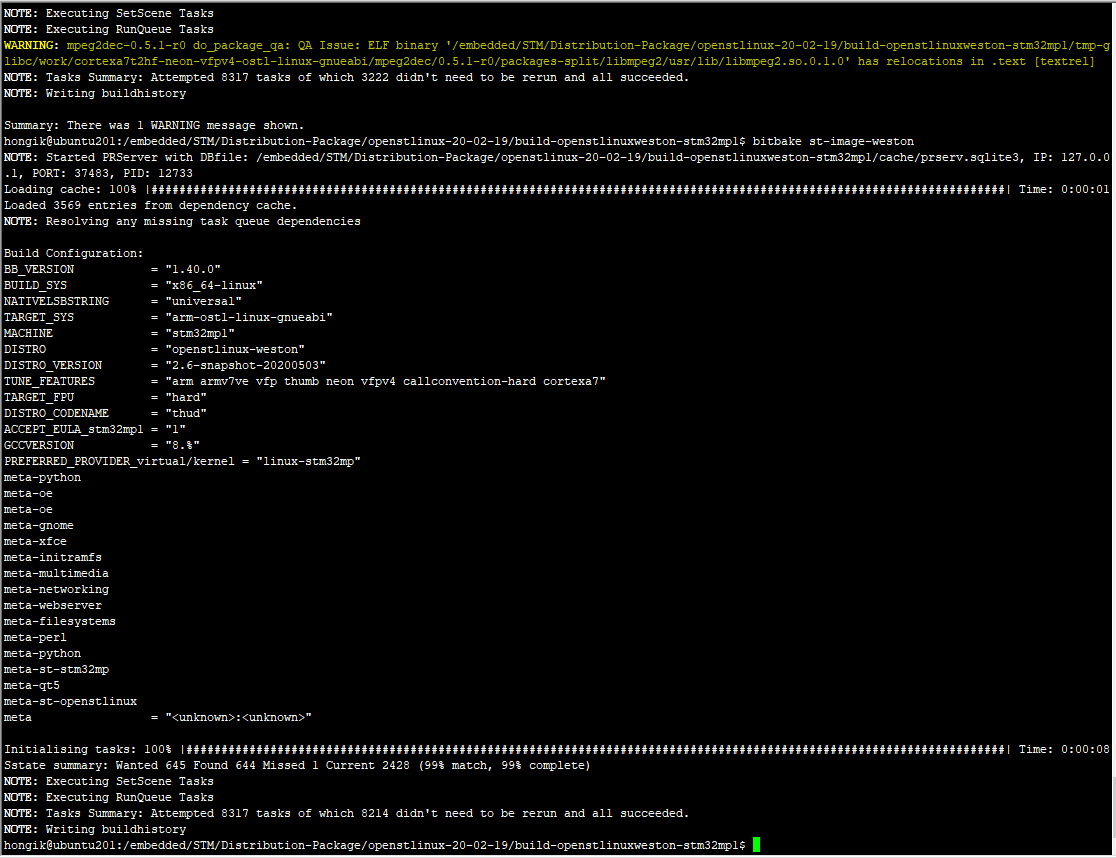Click the yellow WARNING label
The height and width of the screenshot is (858, 1116).
coord(32,46)
